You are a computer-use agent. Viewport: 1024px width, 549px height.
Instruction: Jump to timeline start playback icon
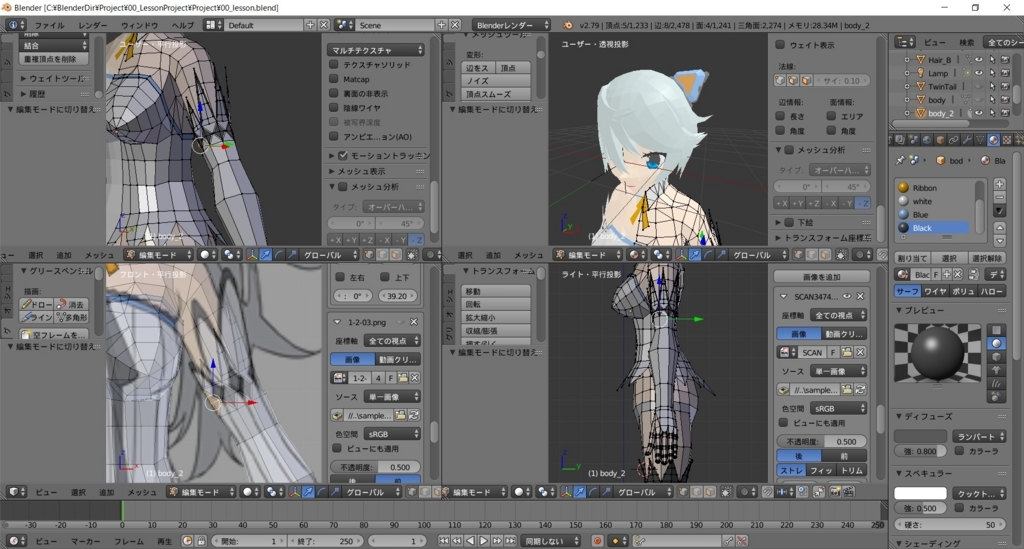click(x=443, y=541)
